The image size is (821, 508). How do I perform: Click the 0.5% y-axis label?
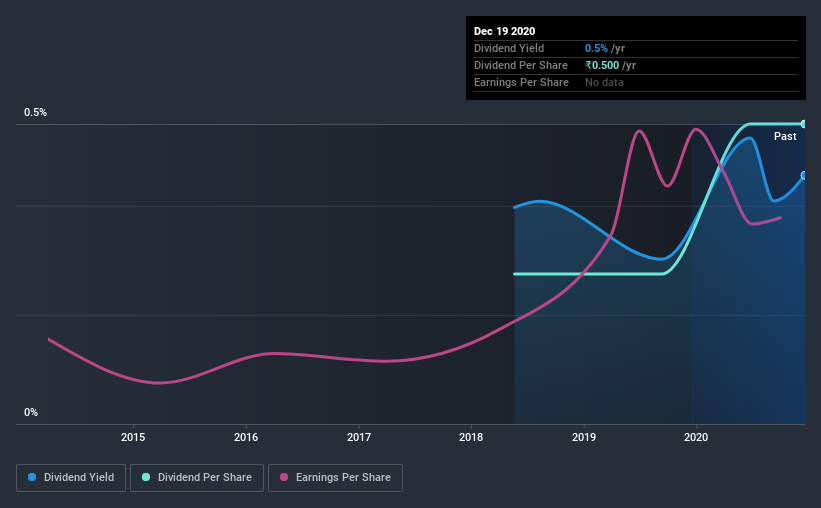(x=35, y=113)
